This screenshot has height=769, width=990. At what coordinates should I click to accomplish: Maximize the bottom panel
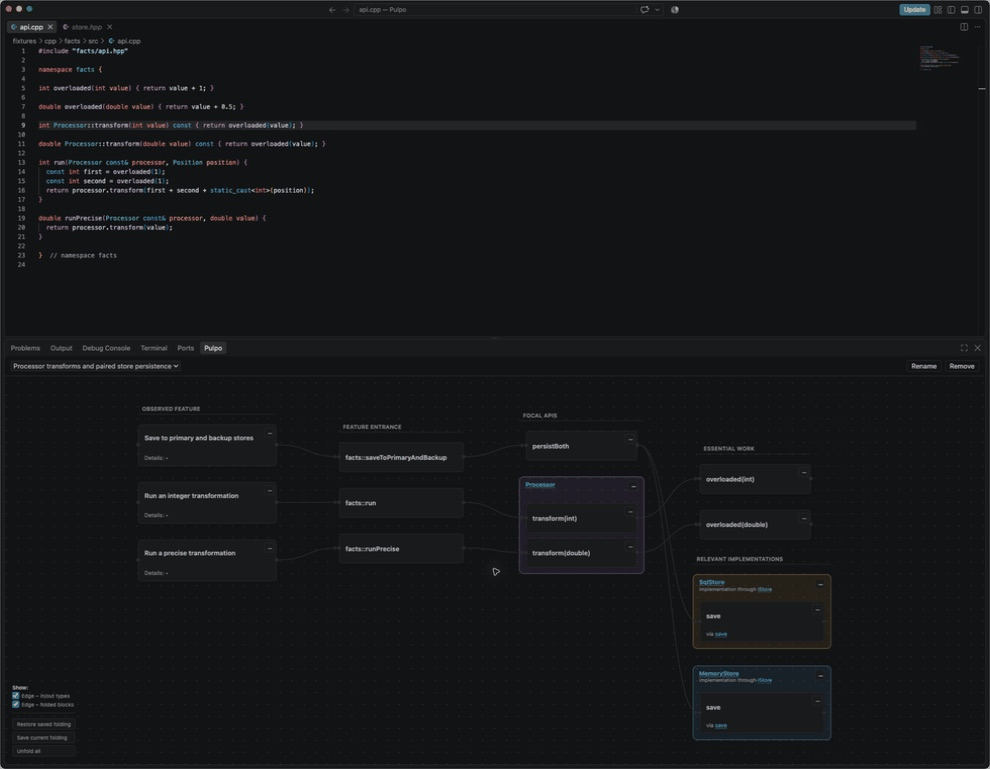pos(964,348)
